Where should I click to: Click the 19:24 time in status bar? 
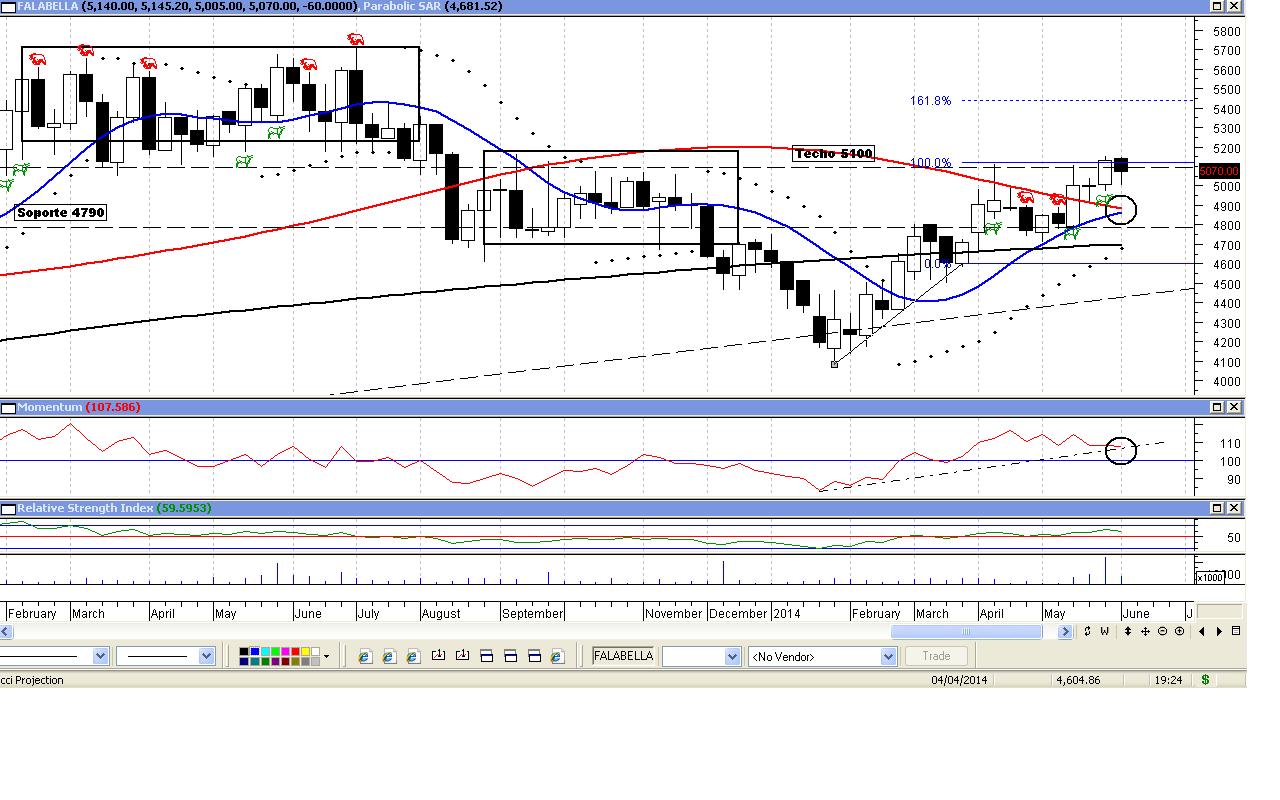point(1168,680)
